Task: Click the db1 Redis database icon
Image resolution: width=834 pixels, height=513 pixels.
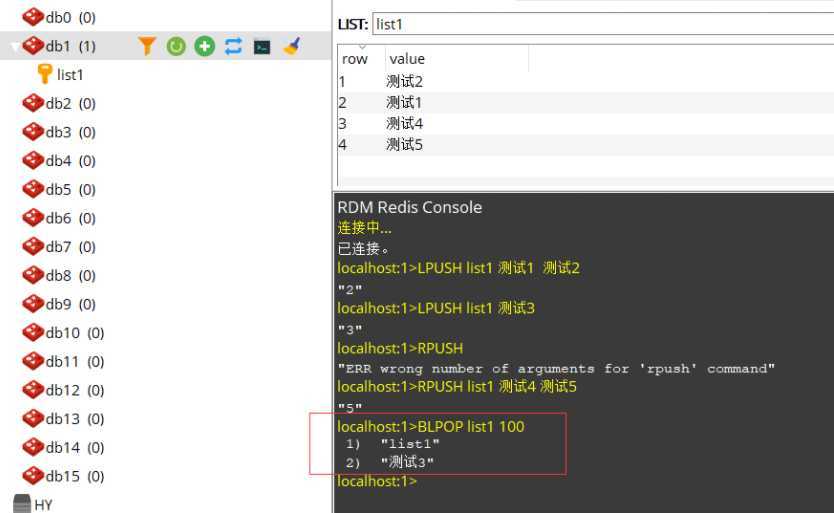Action: point(33,46)
